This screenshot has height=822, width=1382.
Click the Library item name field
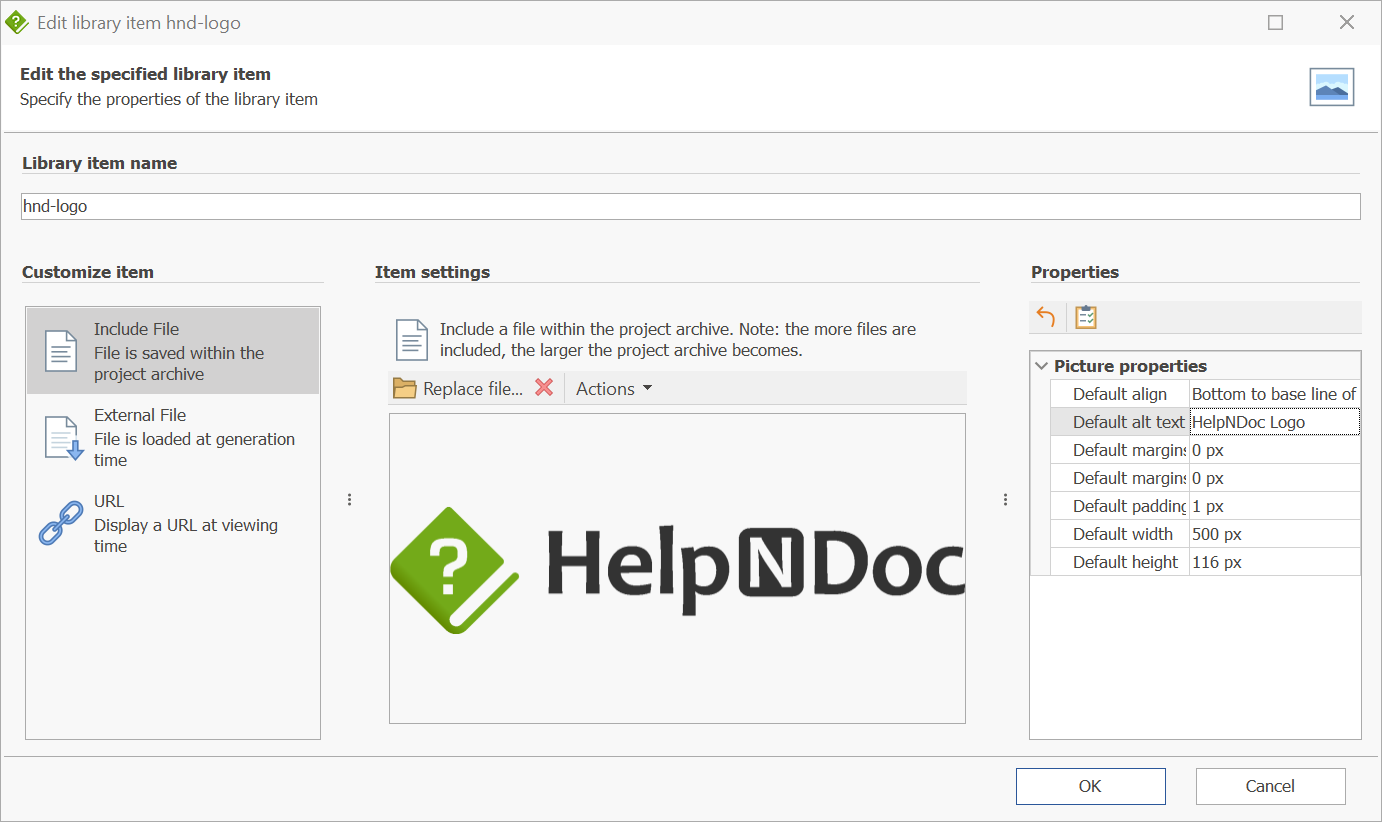(x=691, y=206)
